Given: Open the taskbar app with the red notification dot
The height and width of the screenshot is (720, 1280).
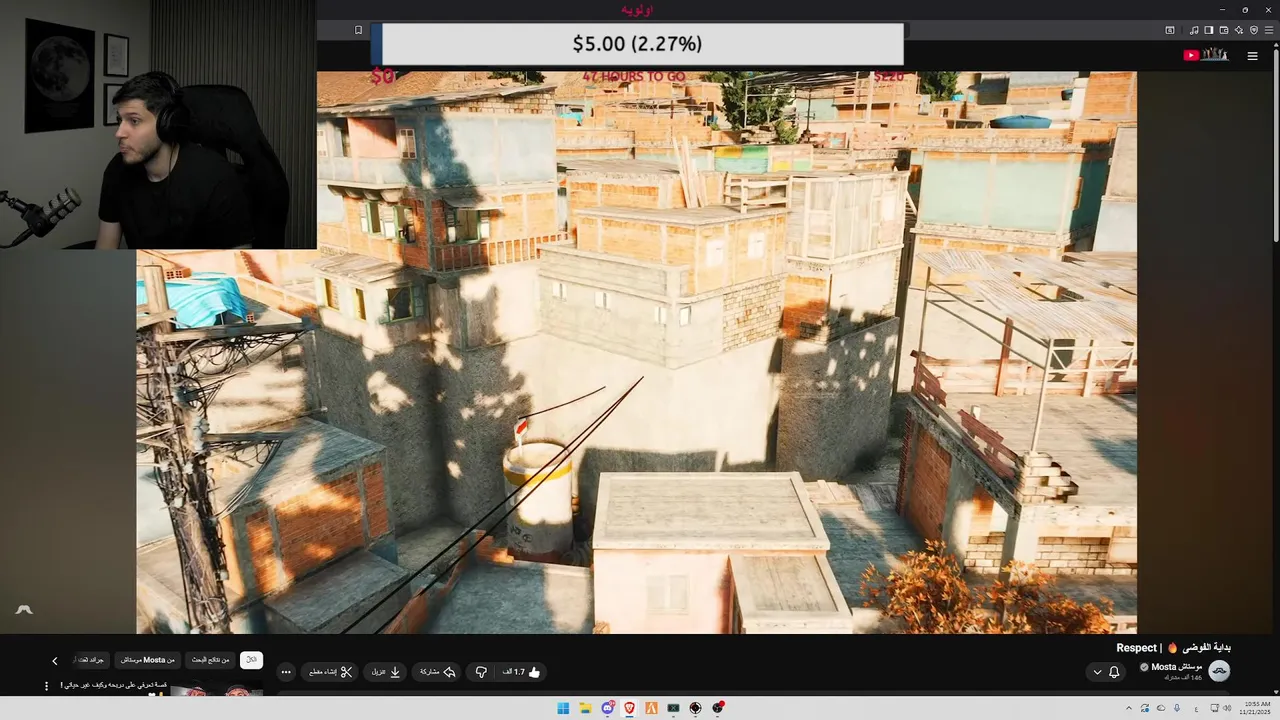Looking at the screenshot, I should point(718,708).
